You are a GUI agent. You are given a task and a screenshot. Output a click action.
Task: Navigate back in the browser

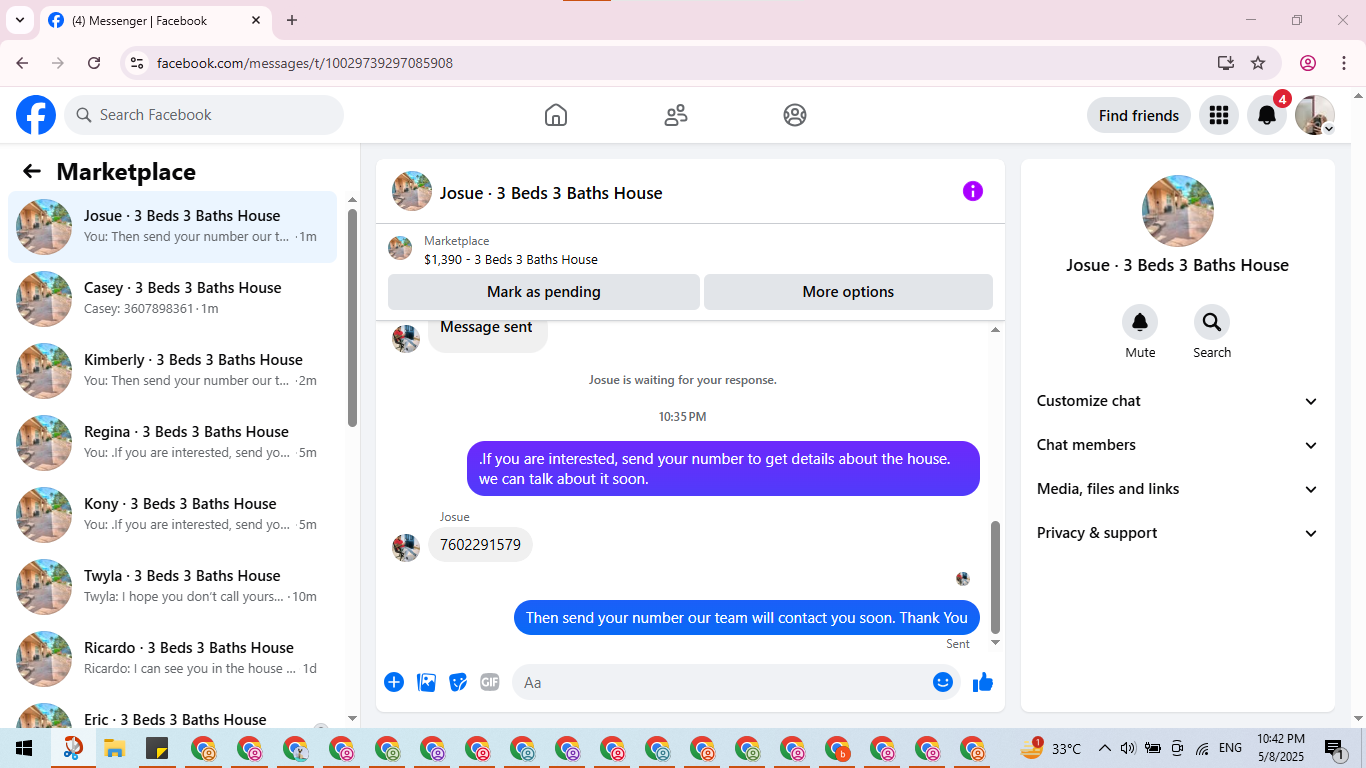click(x=22, y=63)
